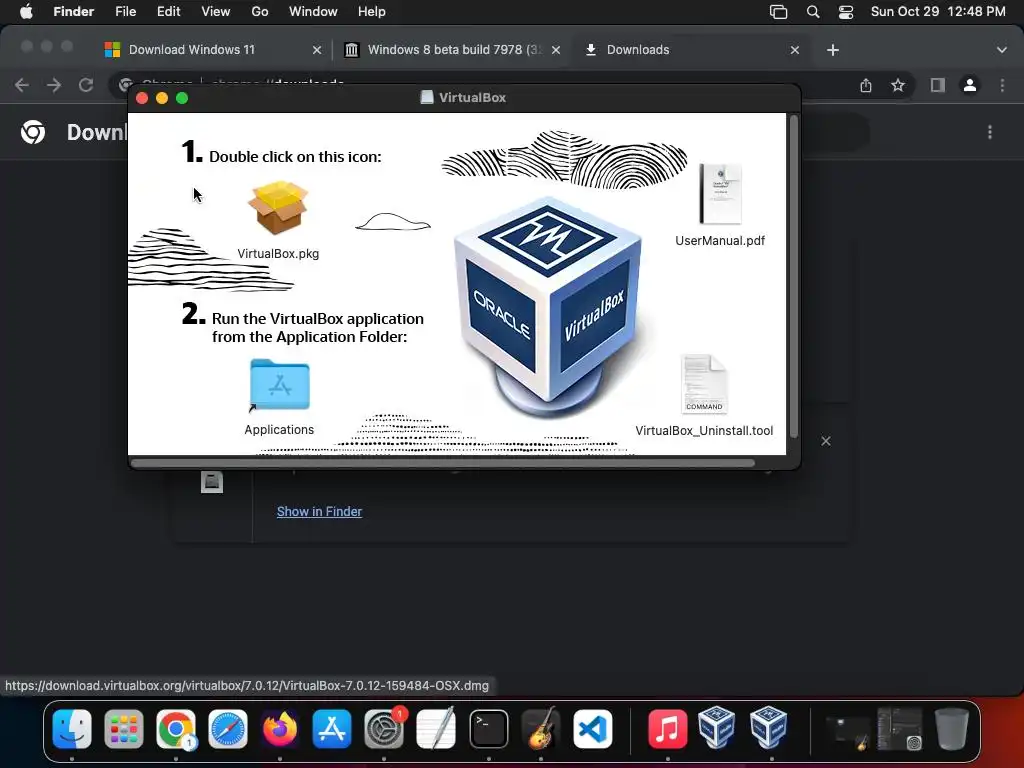Open Visual Studio Code from the Dock
Screen dimensions: 1024x768
click(593, 729)
